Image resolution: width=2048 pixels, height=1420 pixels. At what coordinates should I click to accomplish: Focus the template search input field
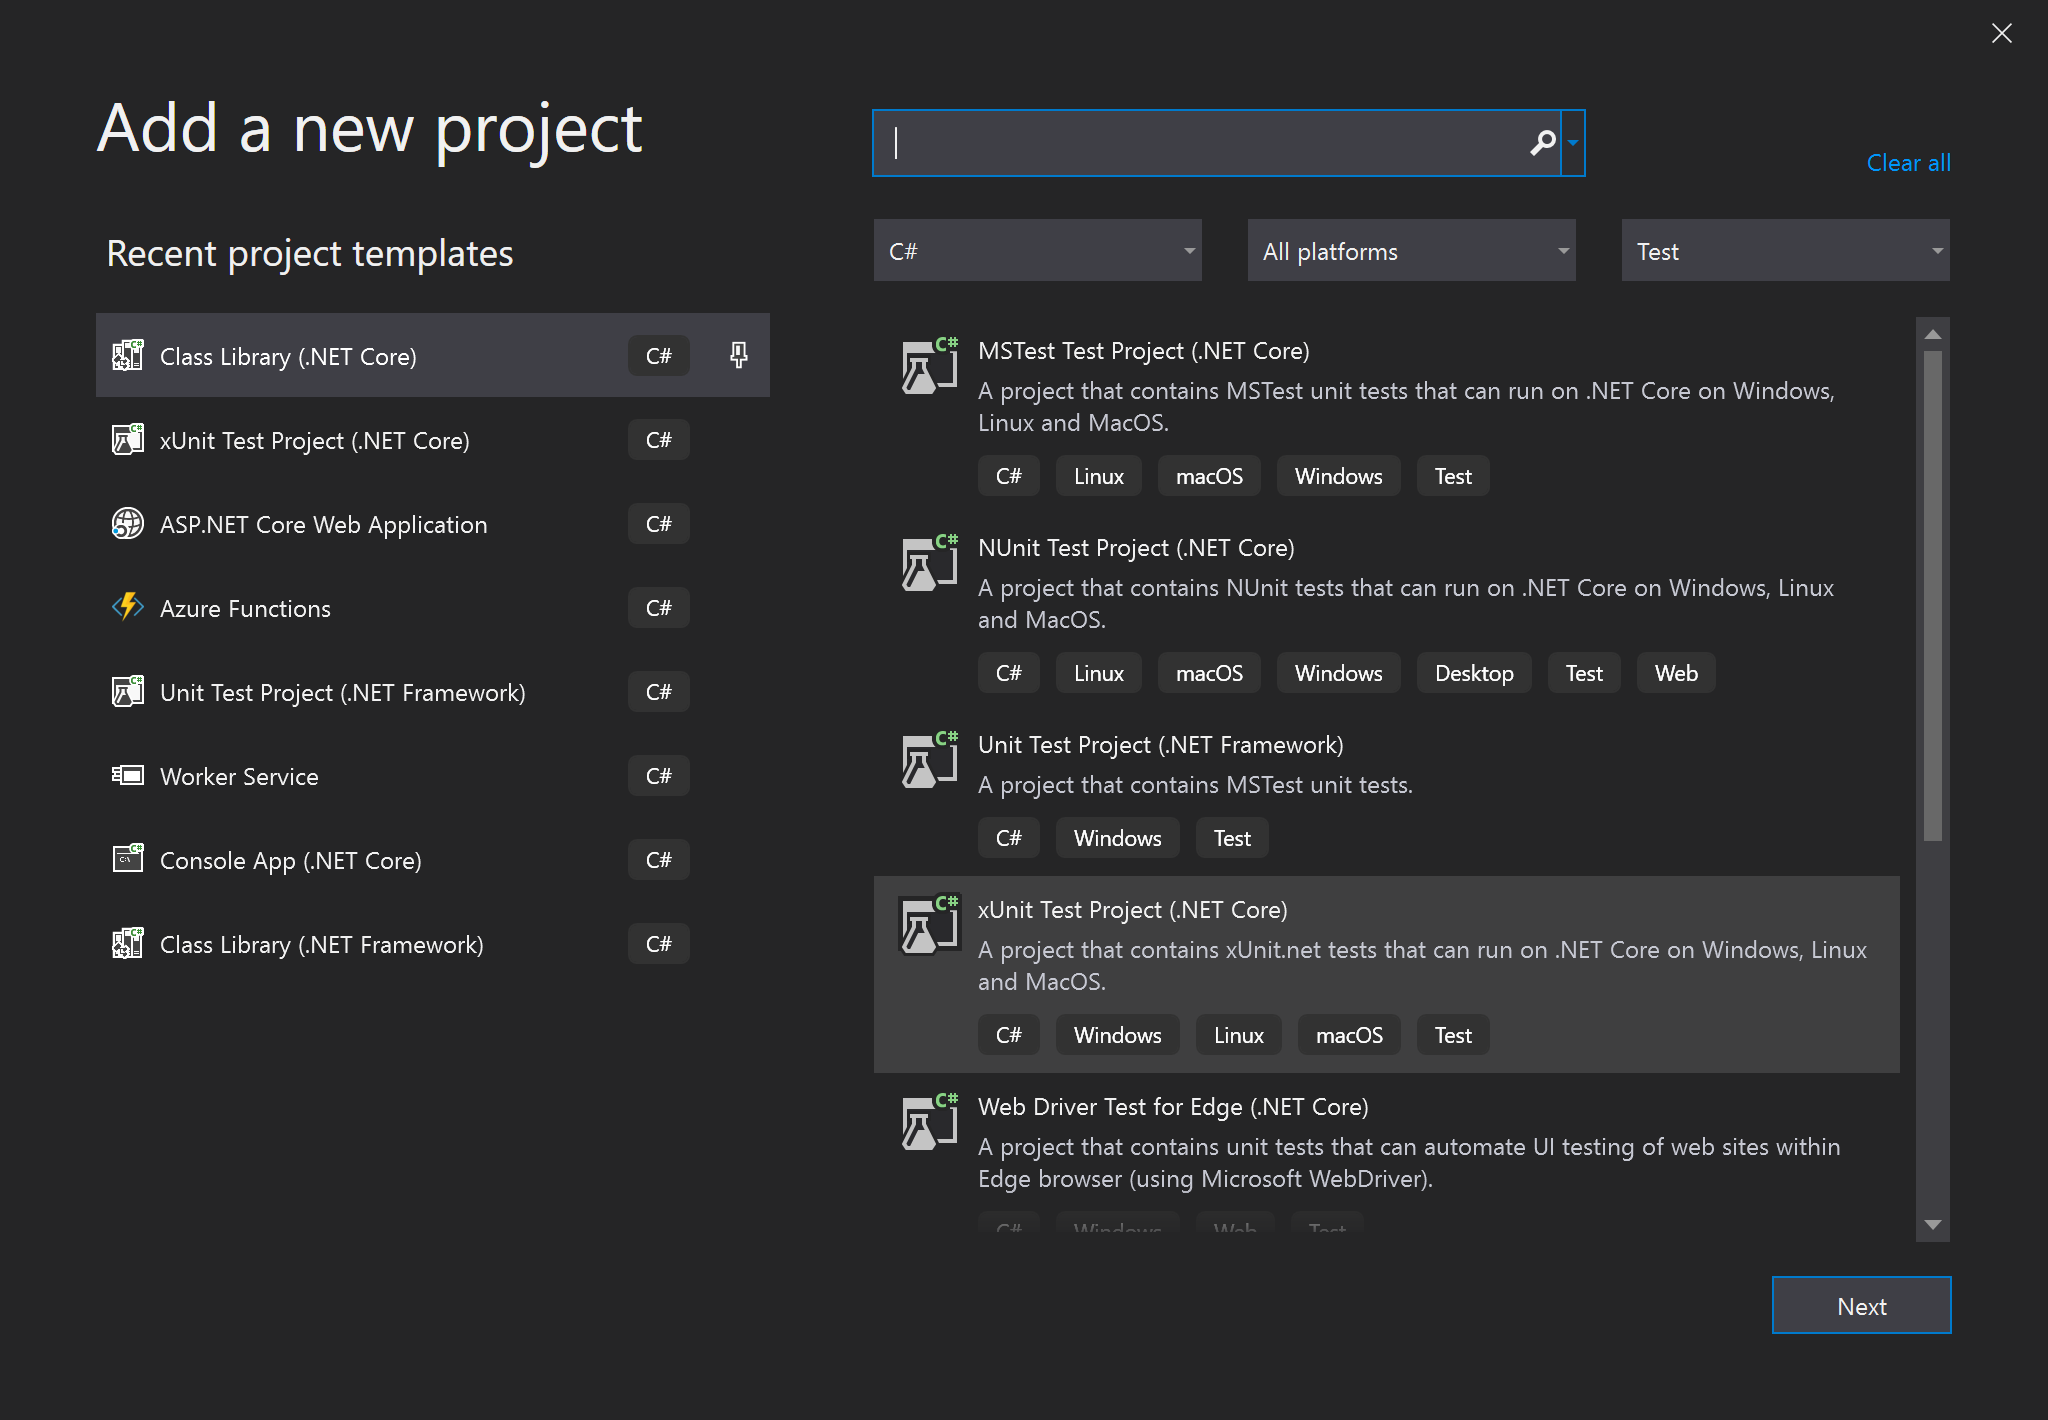click(1200, 143)
